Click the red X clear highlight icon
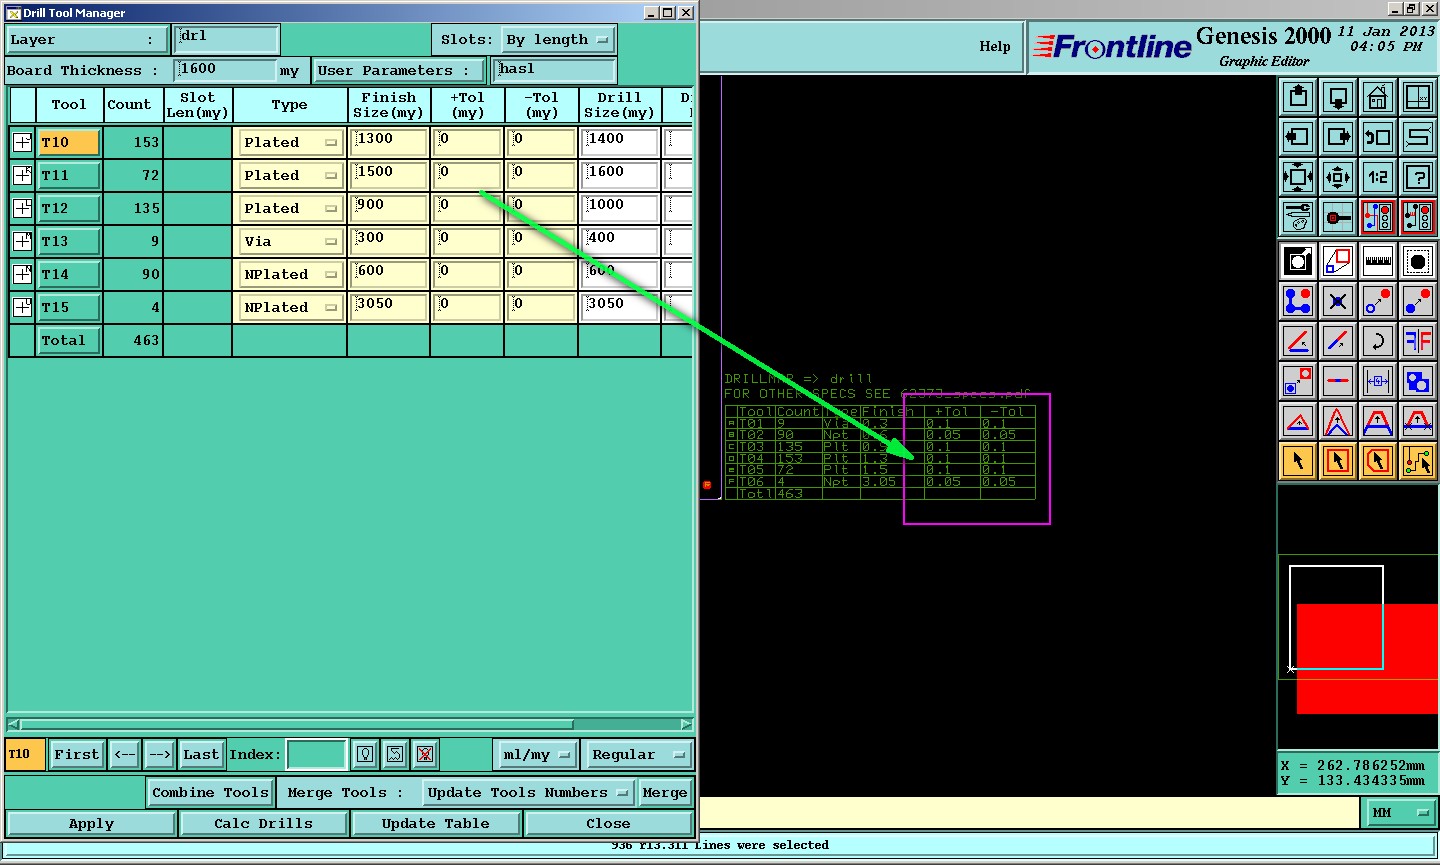Image resolution: width=1440 pixels, height=865 pixels. [x=425, y=754]
